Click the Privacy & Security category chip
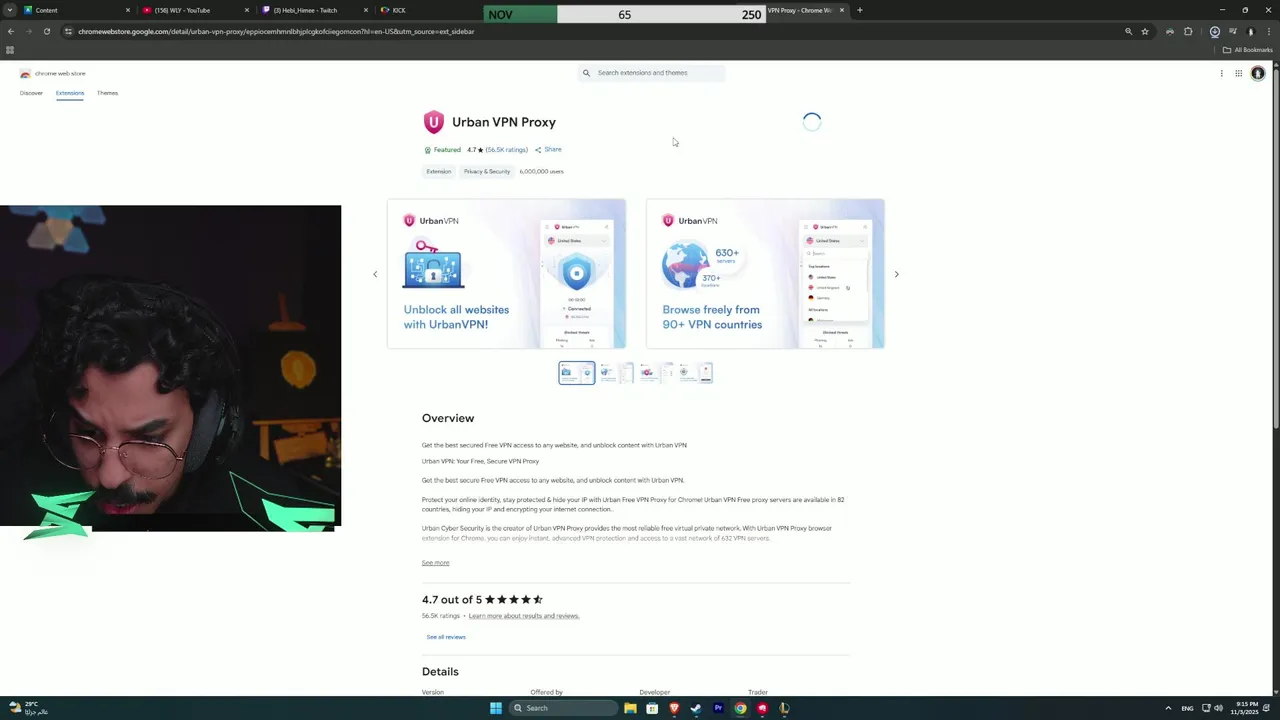Viewport: 1280px width, 720px height. tap(487, 171)
